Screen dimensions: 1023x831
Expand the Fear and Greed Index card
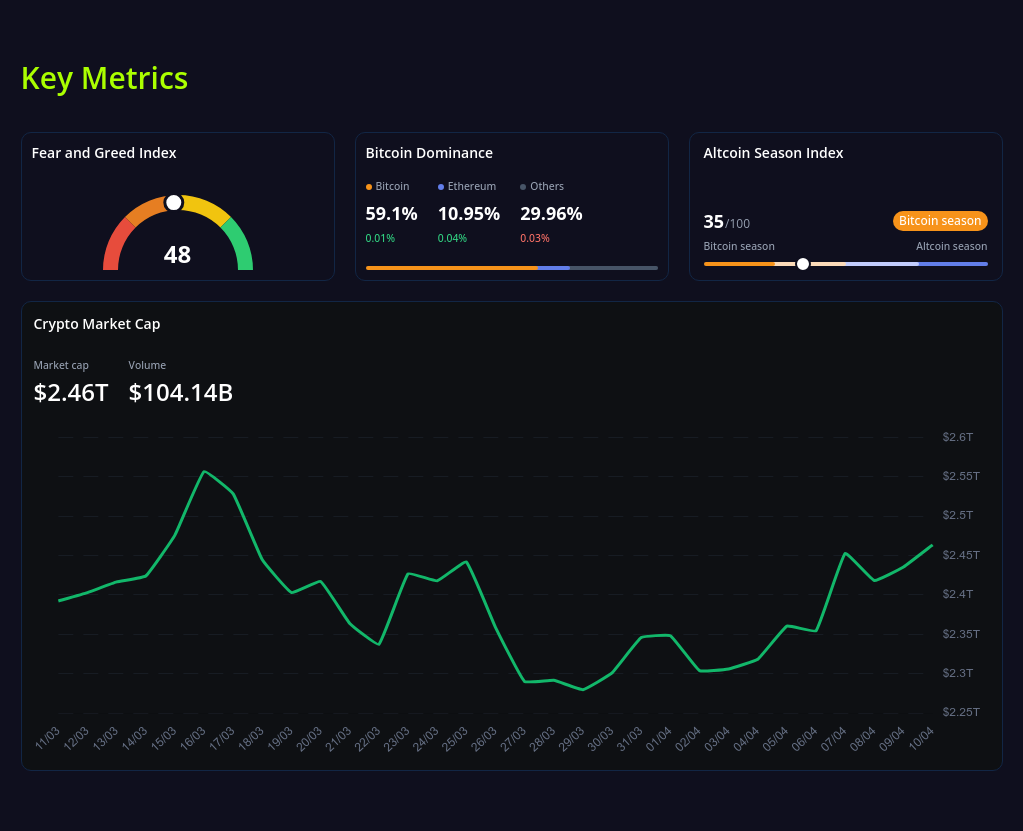click(x=105, y=152)
